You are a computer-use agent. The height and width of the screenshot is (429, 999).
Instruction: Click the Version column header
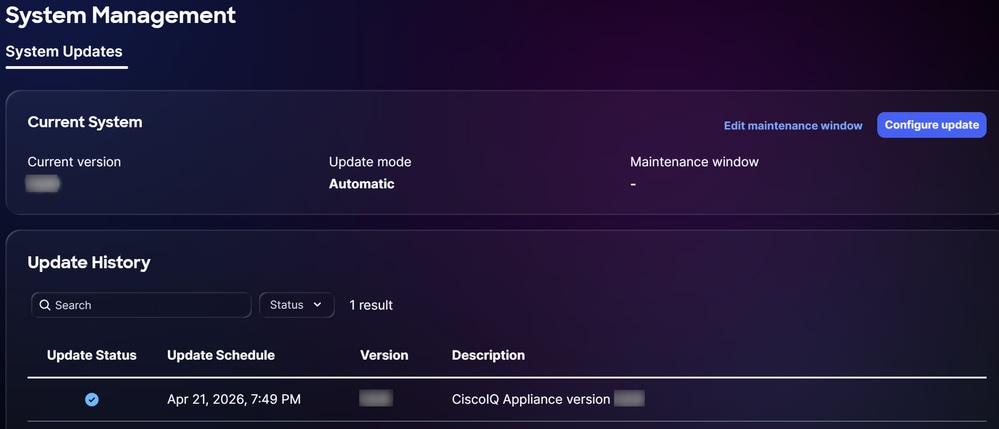384,355
